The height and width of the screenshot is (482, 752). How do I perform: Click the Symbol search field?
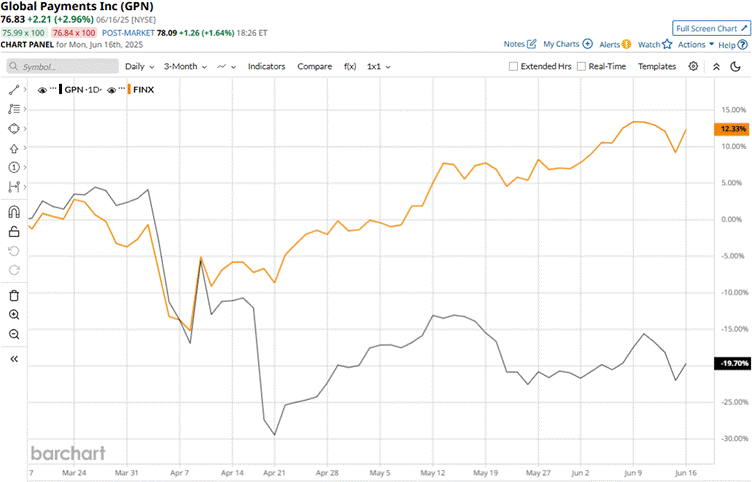click(x=62, y=67)
